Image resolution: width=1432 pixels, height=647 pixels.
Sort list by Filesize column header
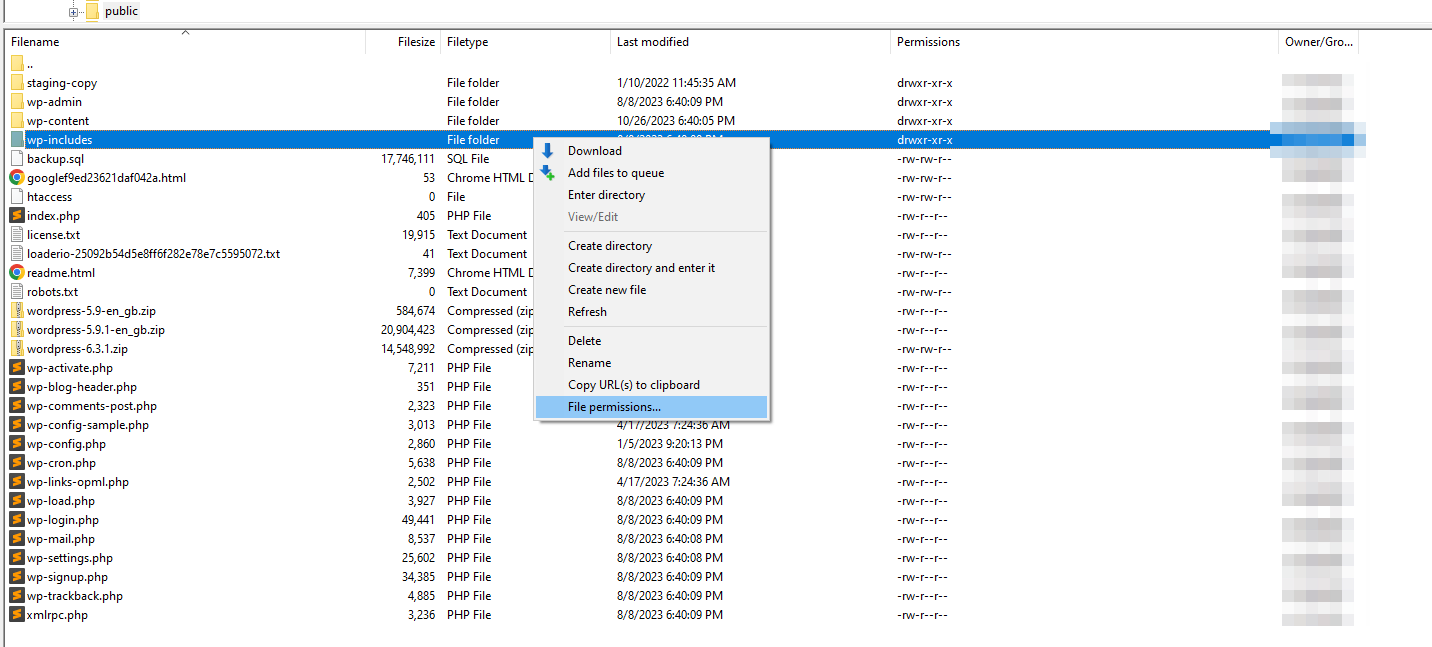404,42
